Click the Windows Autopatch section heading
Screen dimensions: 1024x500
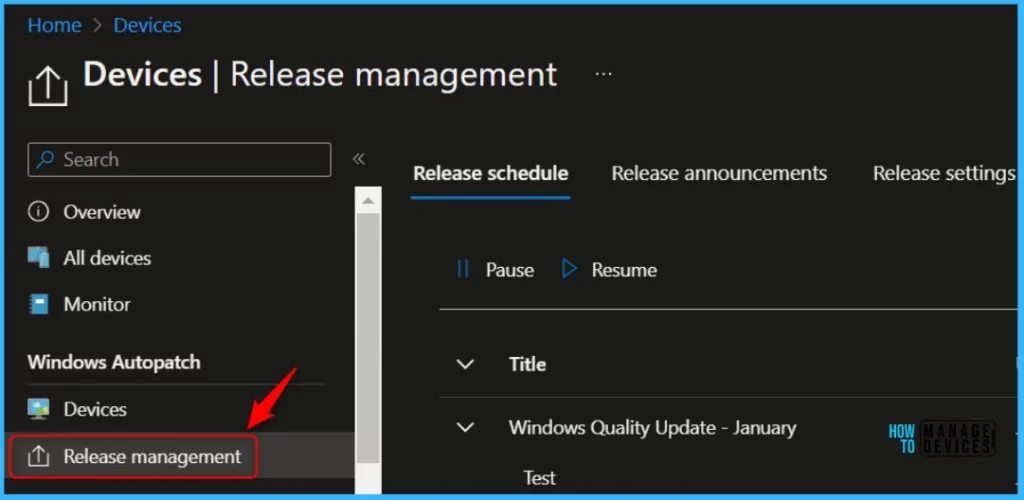[x=114, y=362]
